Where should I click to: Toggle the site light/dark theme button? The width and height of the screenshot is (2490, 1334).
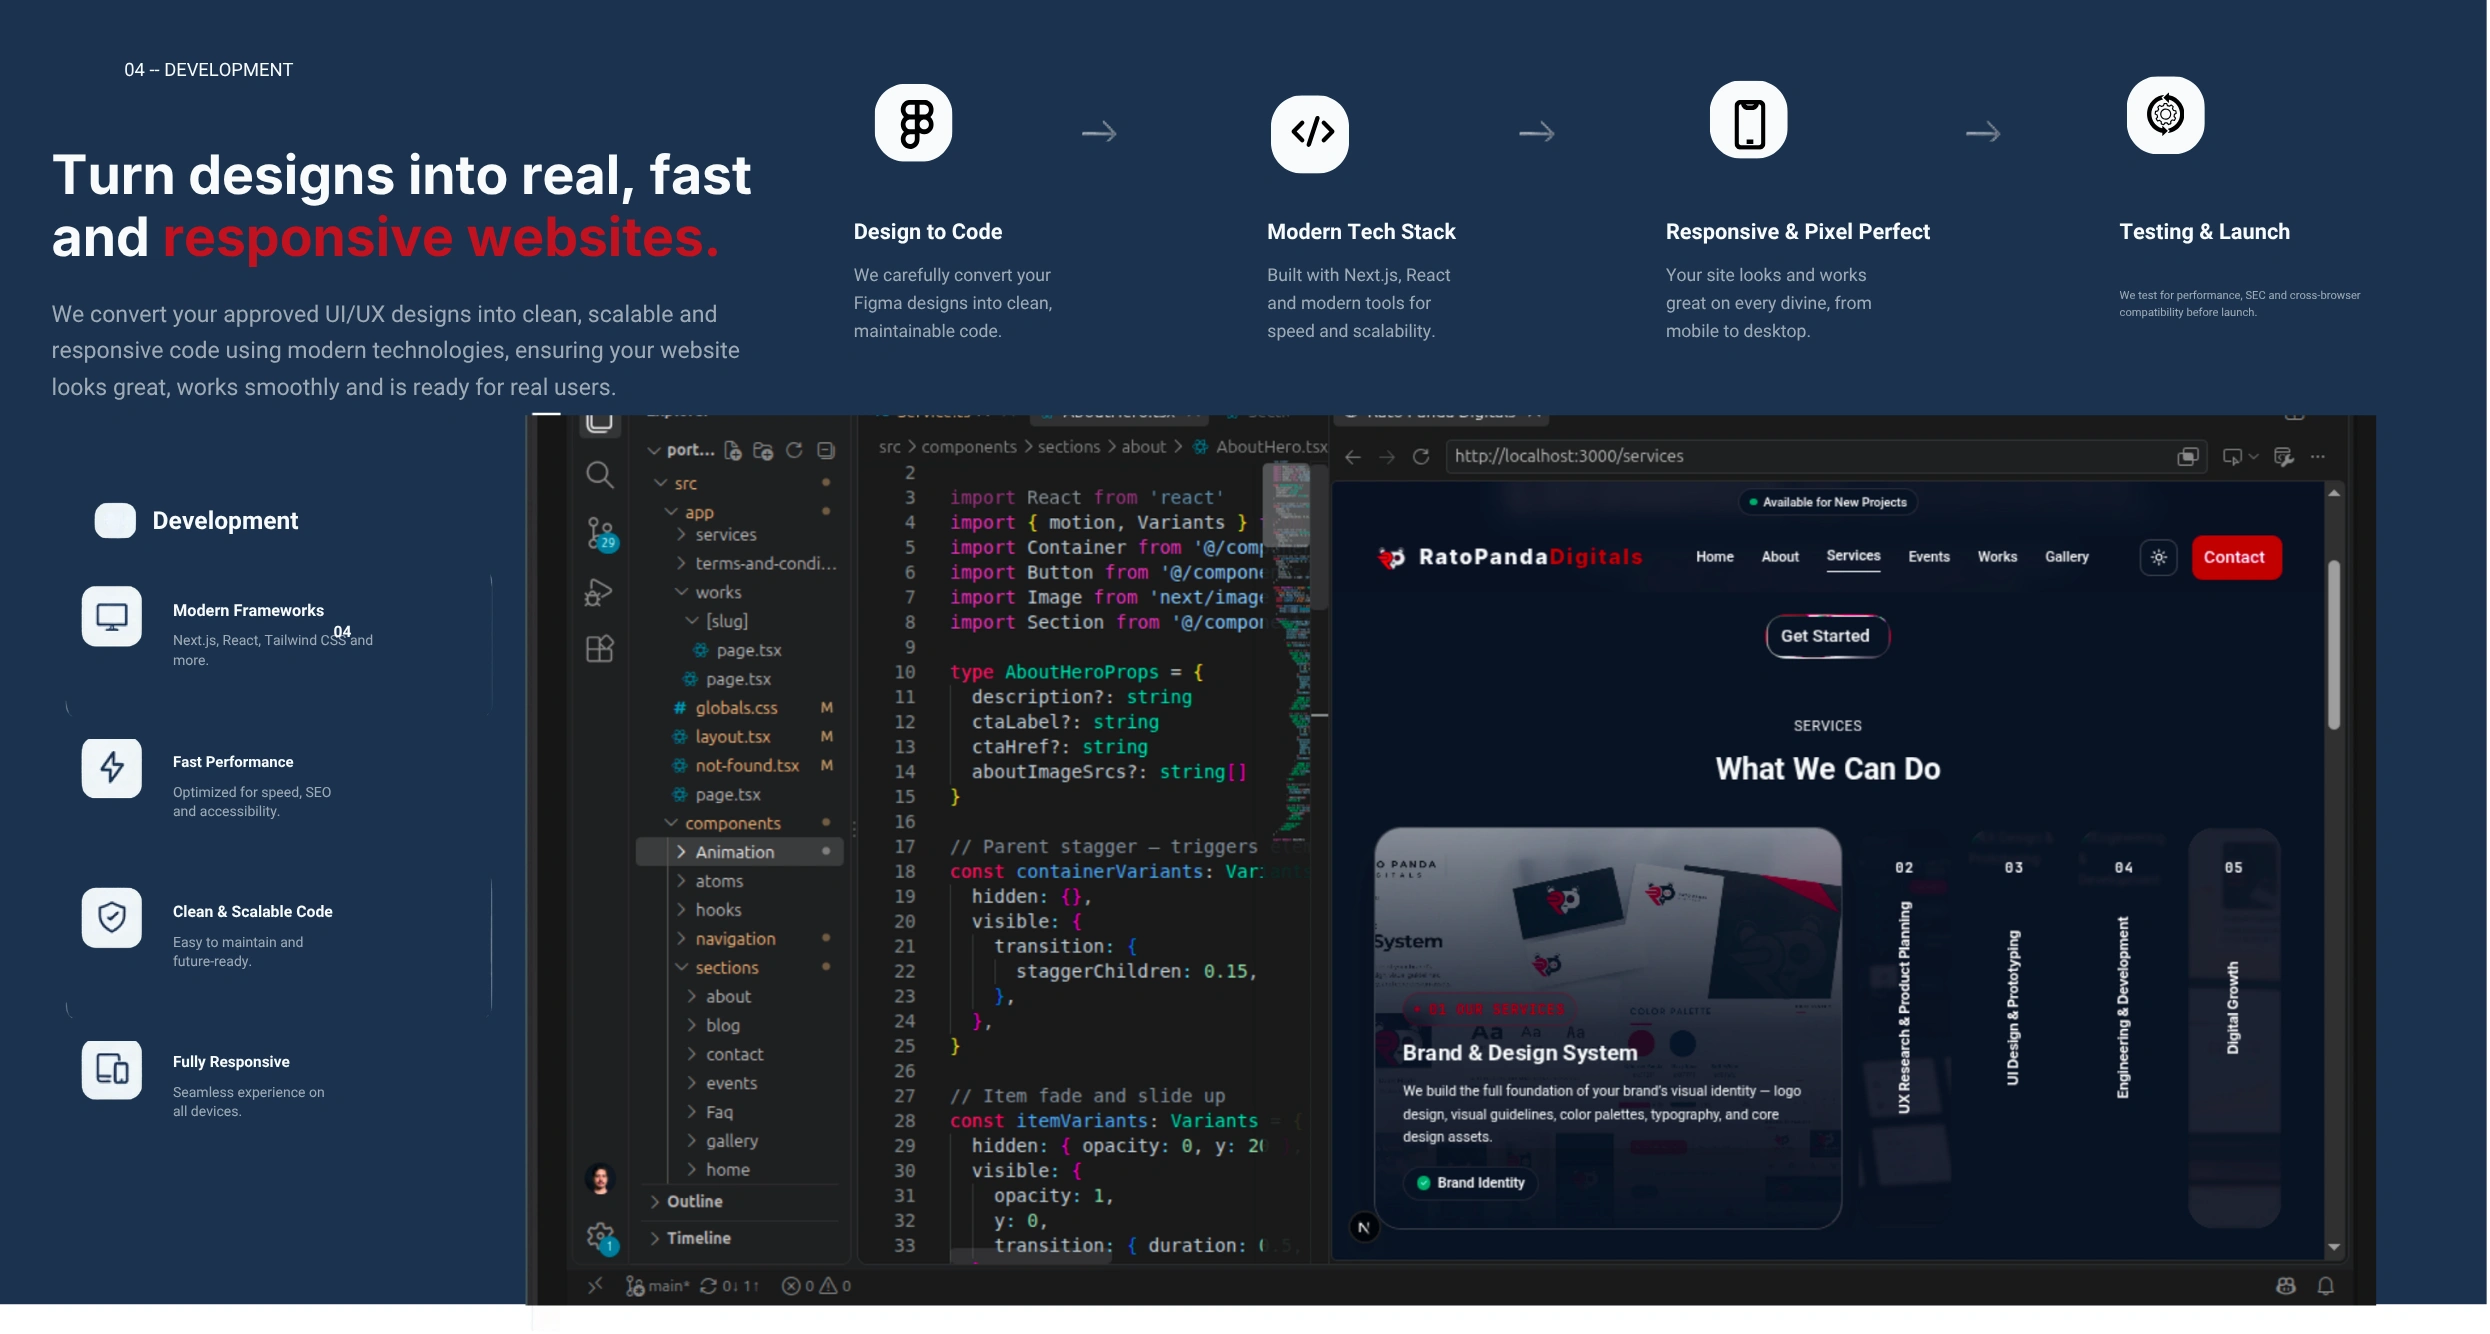(x=2158, y=558)
